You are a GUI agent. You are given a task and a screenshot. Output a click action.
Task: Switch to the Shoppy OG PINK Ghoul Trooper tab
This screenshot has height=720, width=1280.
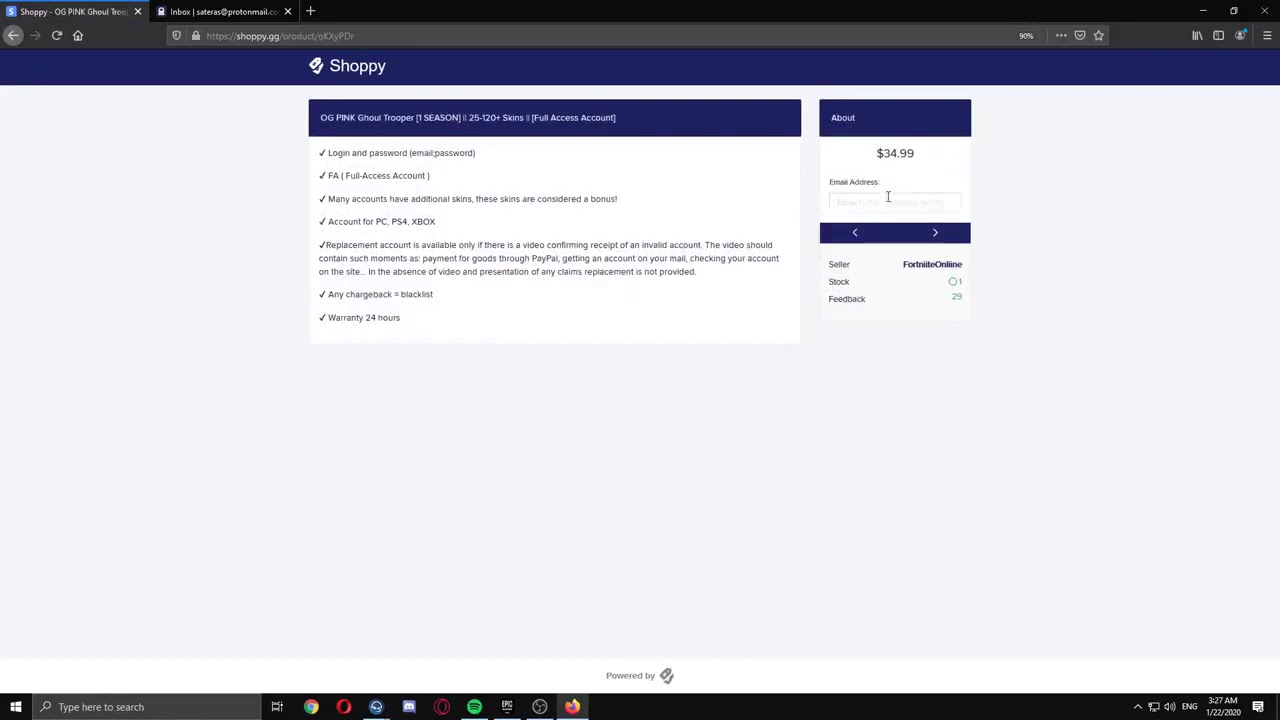click(x=72, y=11)
